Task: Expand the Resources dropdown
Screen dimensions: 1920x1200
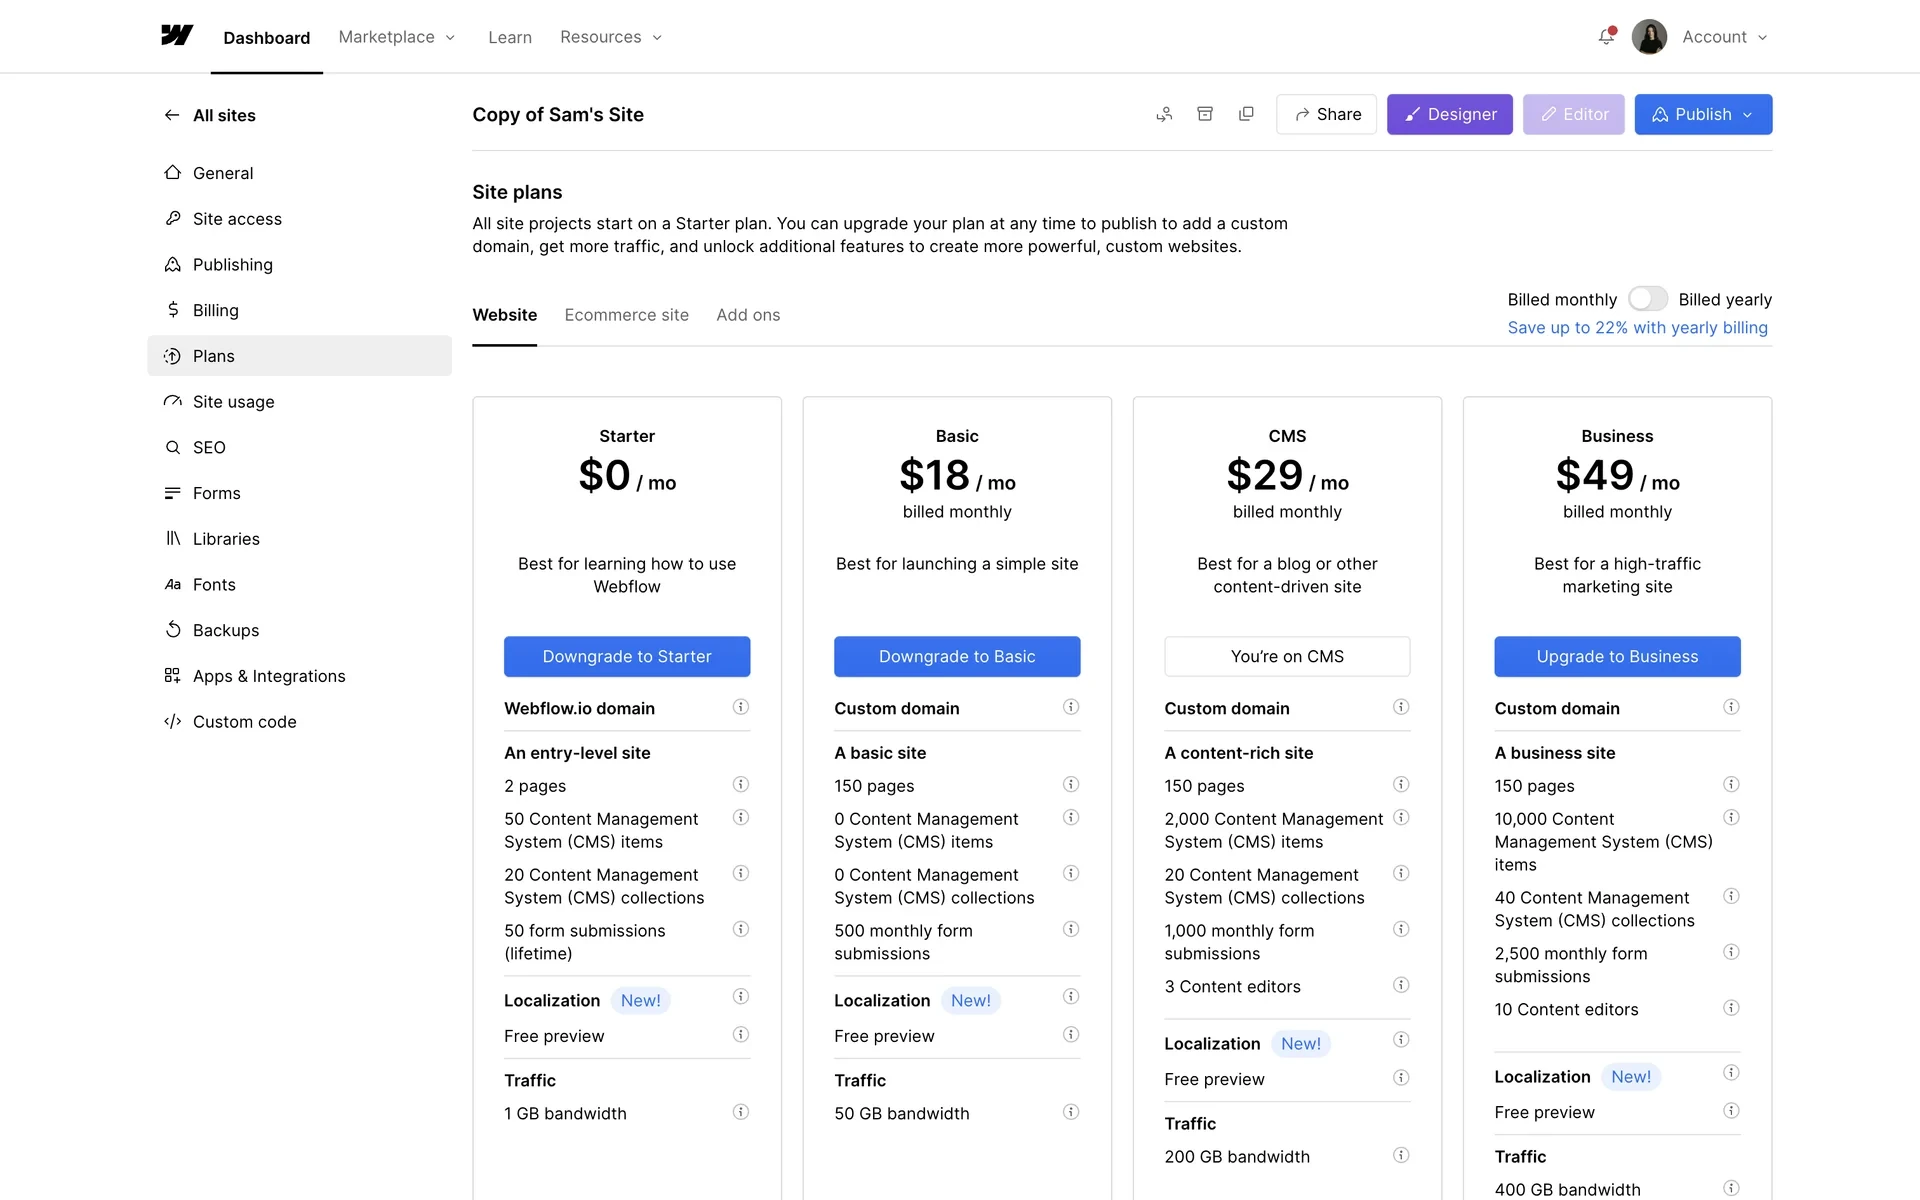Action: [x=611, y=37]
